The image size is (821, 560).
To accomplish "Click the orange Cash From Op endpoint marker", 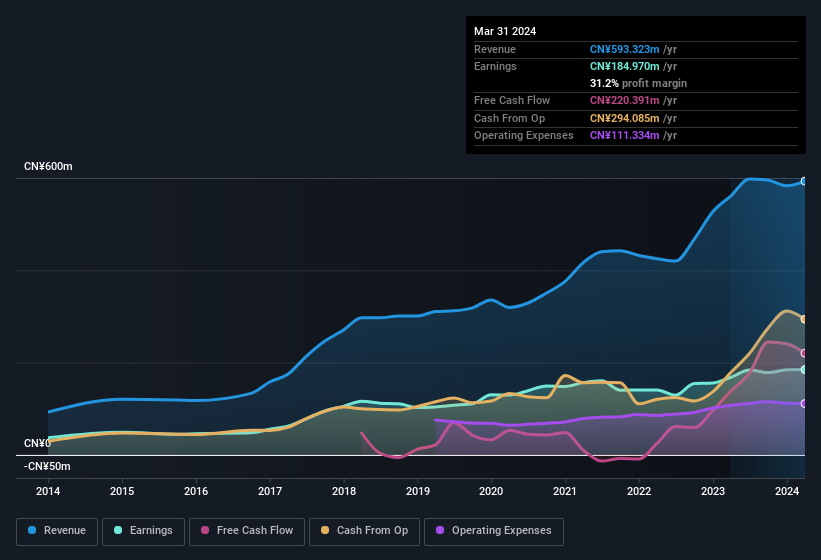I will pos(803,319).
